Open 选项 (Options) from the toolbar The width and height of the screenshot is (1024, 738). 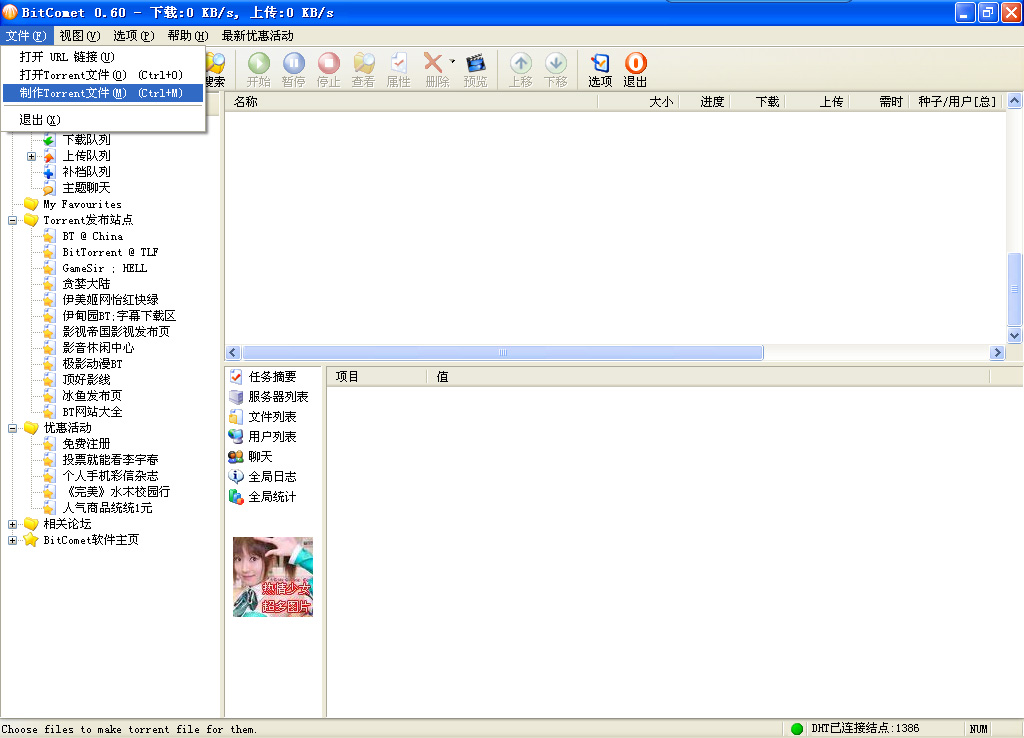point(600,70)
